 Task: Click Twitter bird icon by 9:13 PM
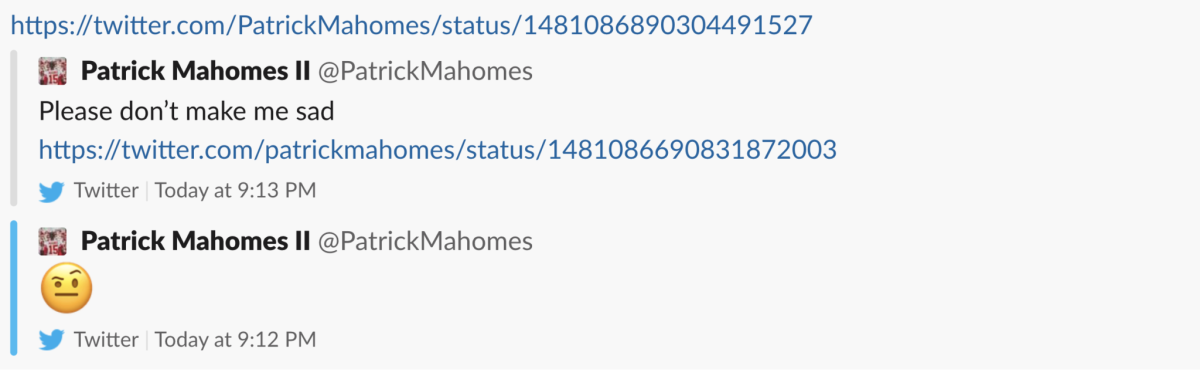pyautogui.click(x=52, y=191)
